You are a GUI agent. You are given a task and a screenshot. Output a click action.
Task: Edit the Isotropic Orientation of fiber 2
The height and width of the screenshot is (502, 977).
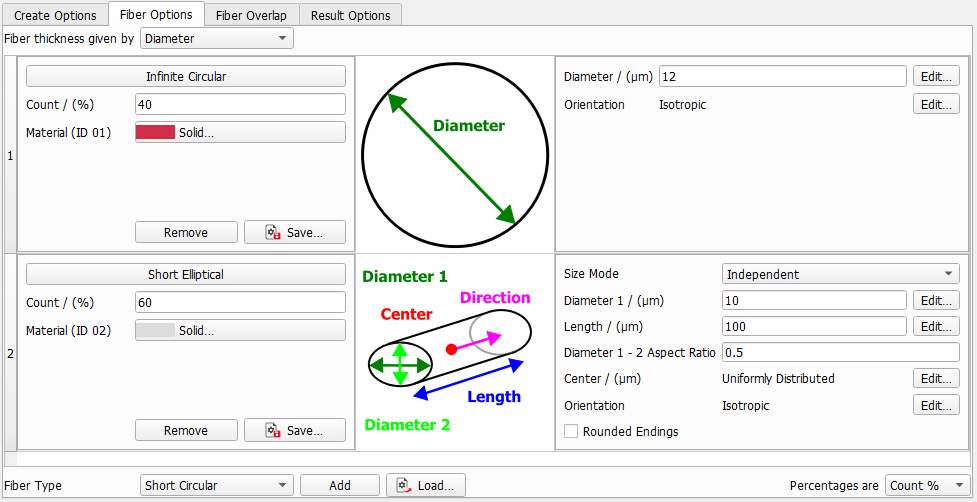(936, 405)
